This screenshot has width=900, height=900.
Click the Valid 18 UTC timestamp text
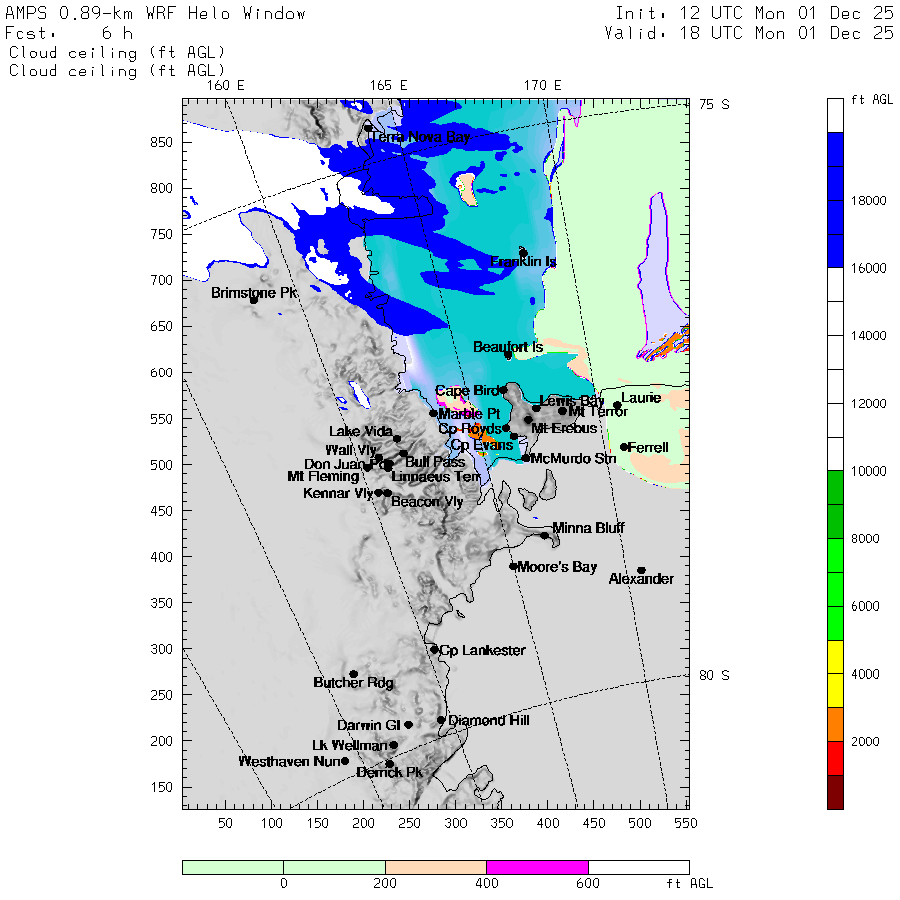748,33
